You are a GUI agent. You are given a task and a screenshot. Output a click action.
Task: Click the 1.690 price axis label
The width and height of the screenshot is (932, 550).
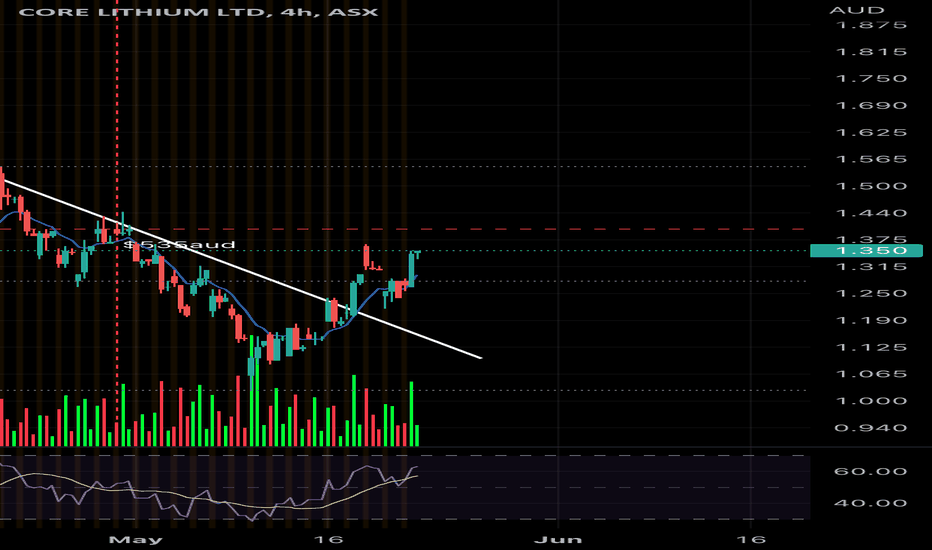click(x=871, y=105)
